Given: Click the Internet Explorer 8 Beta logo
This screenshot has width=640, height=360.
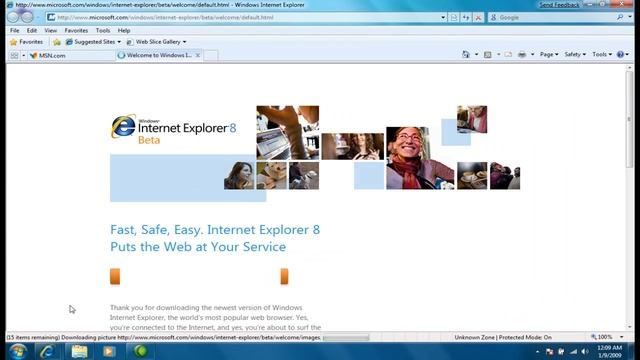Looking at the screenshot, I should [174, 129].
